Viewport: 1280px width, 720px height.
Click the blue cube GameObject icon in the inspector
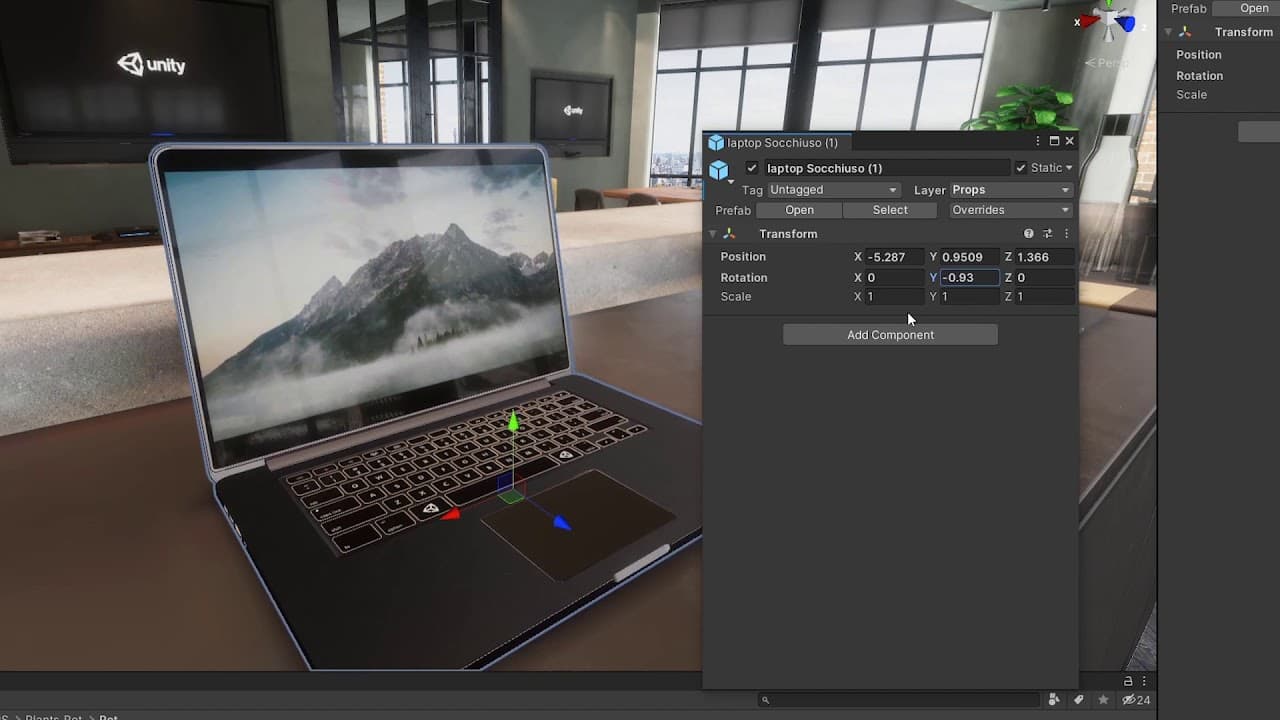coord(719,170)
